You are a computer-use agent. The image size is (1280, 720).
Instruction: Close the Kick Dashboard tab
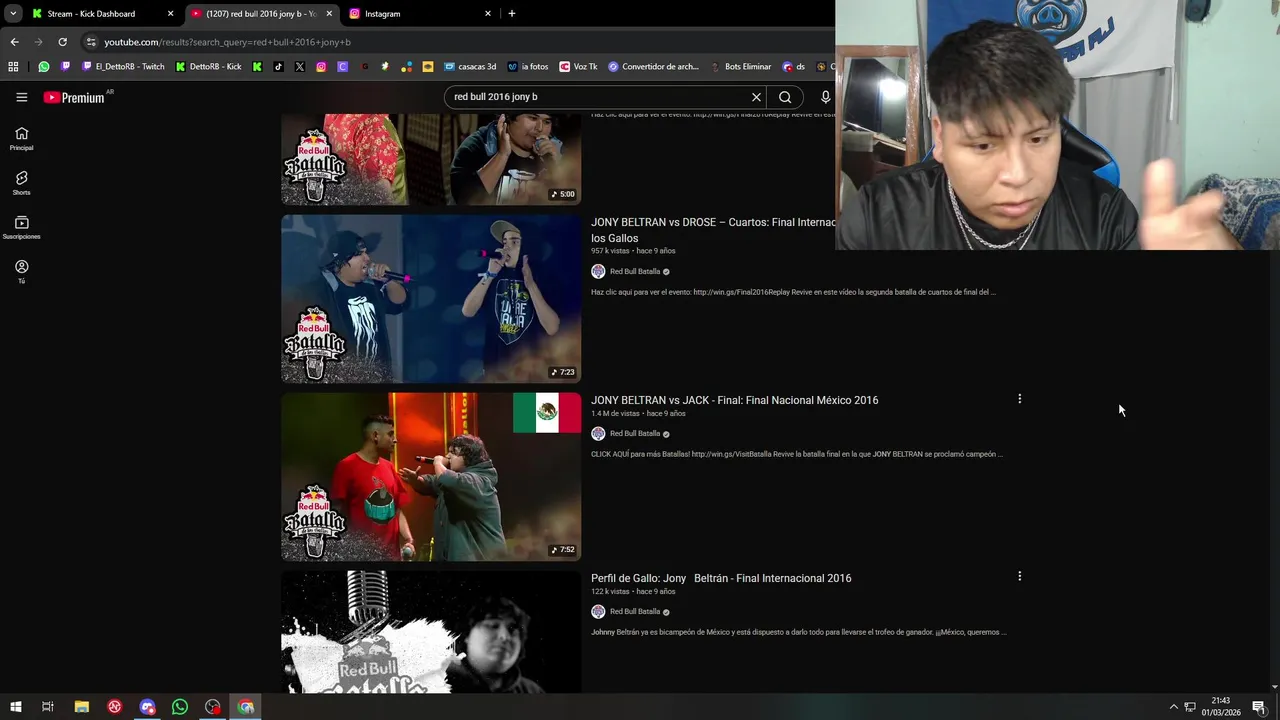[170, 14]
